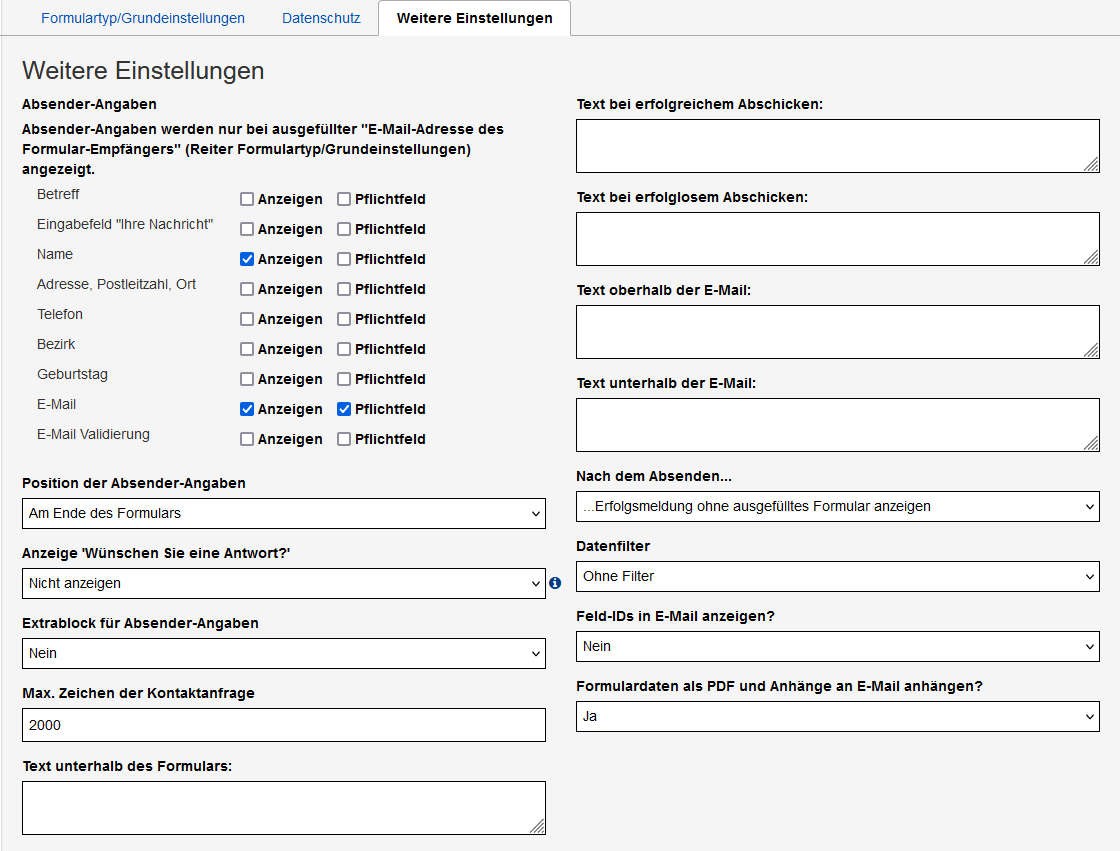Open the 'Anzeige Wünschen Sie eine Antwort?' dropdown
This screenshot has height=851, width=1120.
pyautogui.click(x=283, y=583)
